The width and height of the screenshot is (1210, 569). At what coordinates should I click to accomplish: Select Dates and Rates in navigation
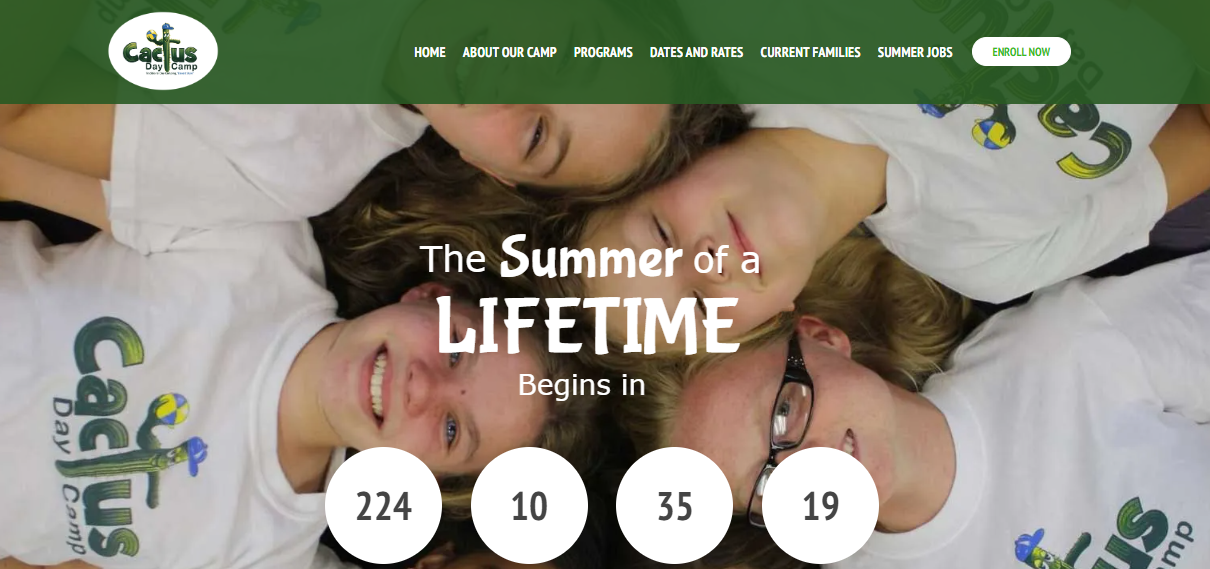tap(696, 52)
